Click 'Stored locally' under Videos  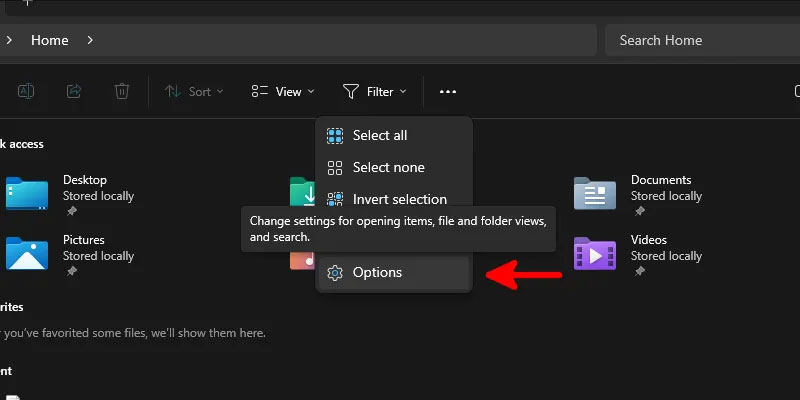(x=666, y=256)
